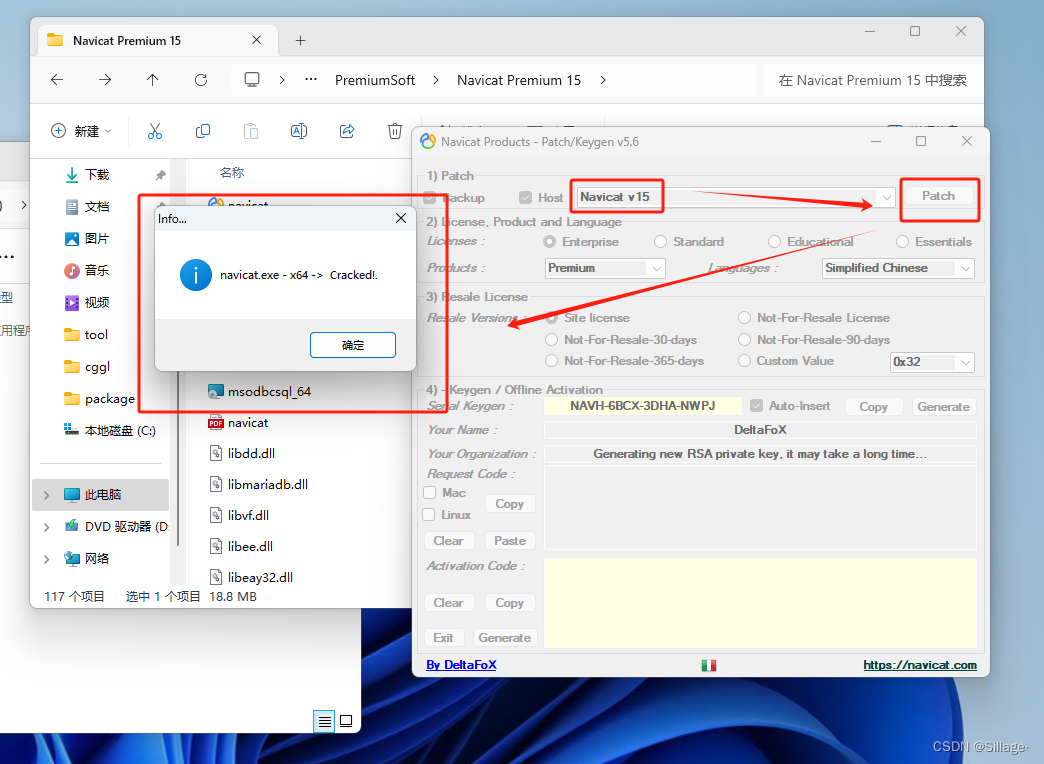
Task: Click the PremiumSoft breadcrumb
Action: click(375, 80)
